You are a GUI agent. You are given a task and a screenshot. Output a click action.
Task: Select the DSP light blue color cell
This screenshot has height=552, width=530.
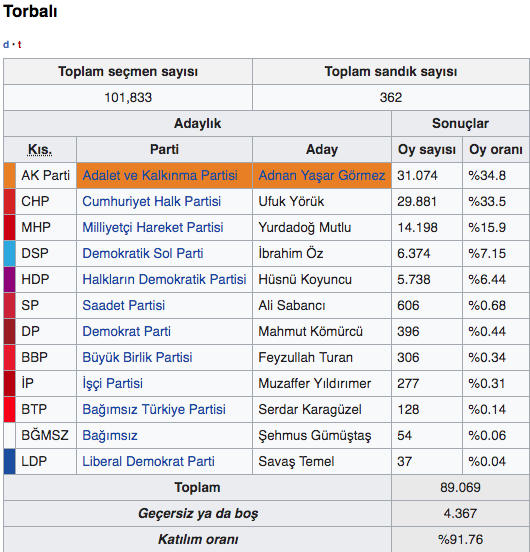[10, 253]
